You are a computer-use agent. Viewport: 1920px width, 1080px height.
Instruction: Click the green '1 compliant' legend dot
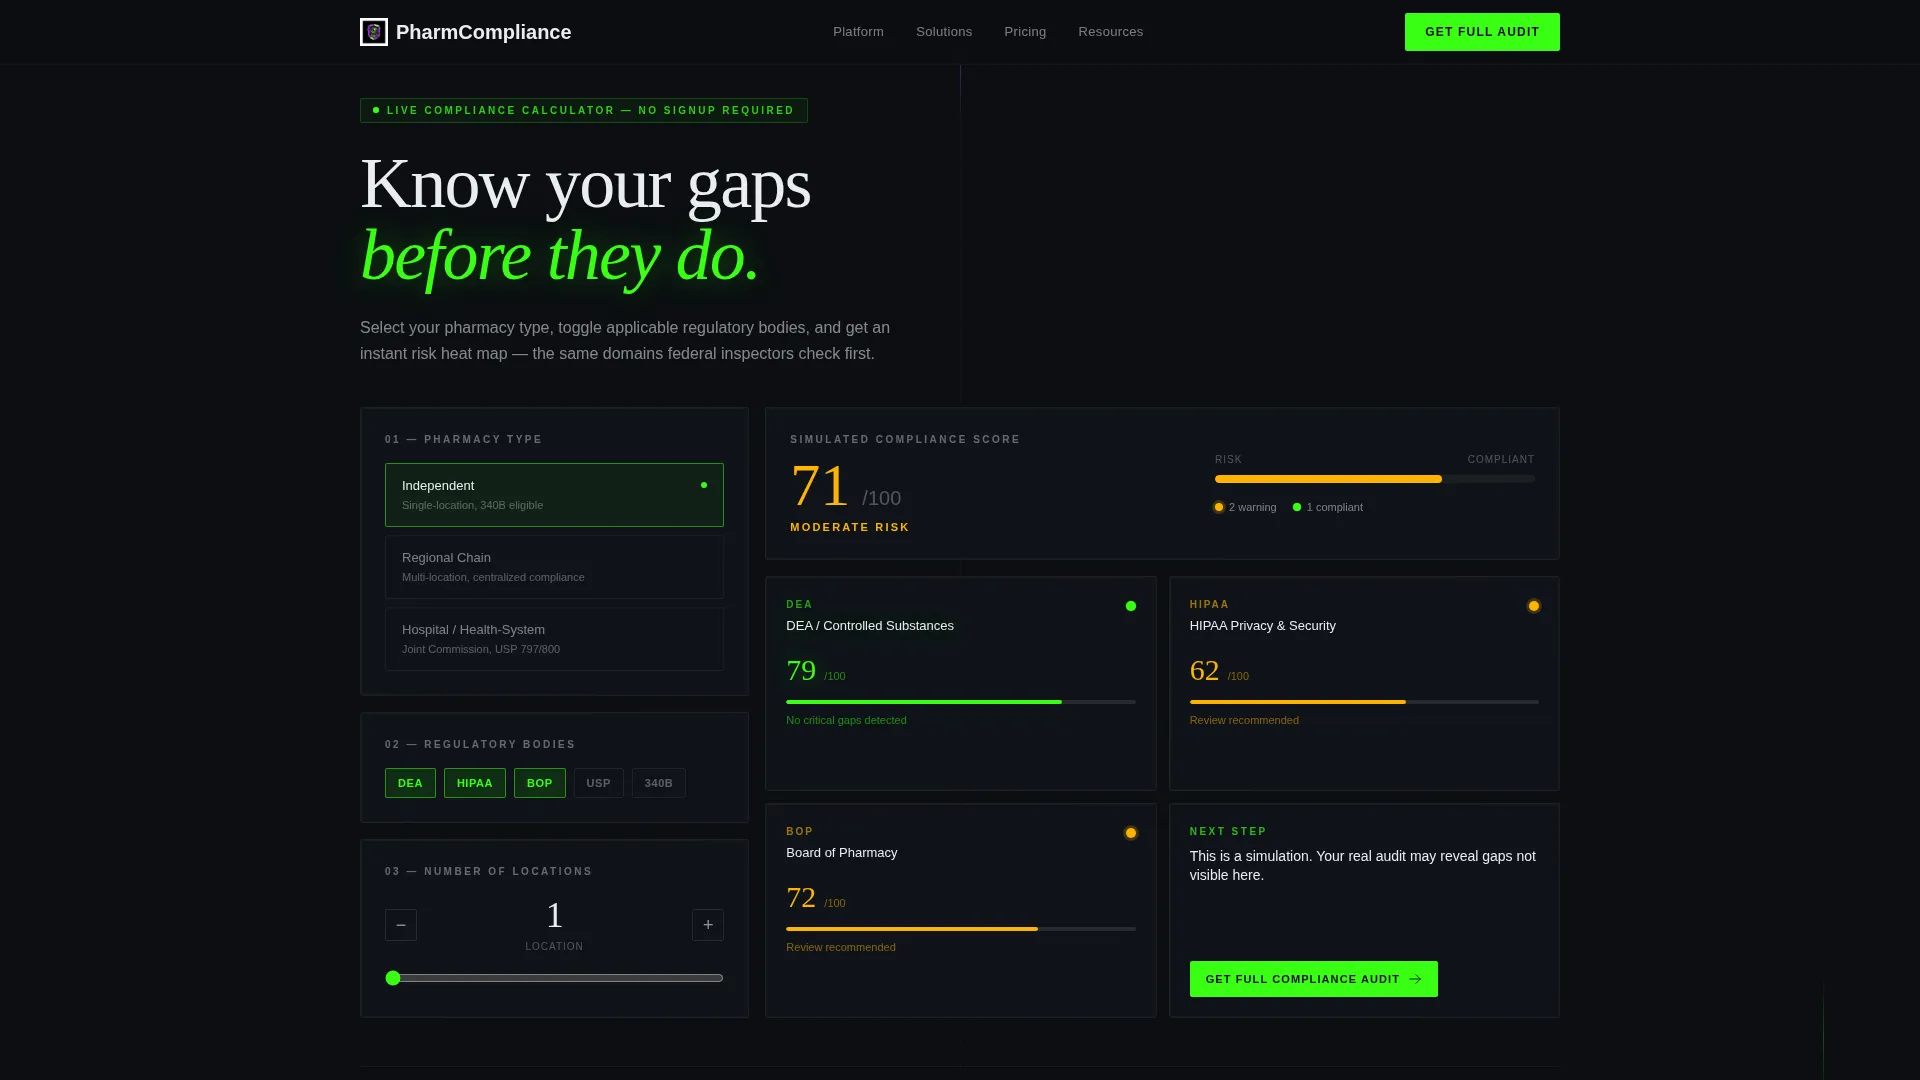point(1297,507)
